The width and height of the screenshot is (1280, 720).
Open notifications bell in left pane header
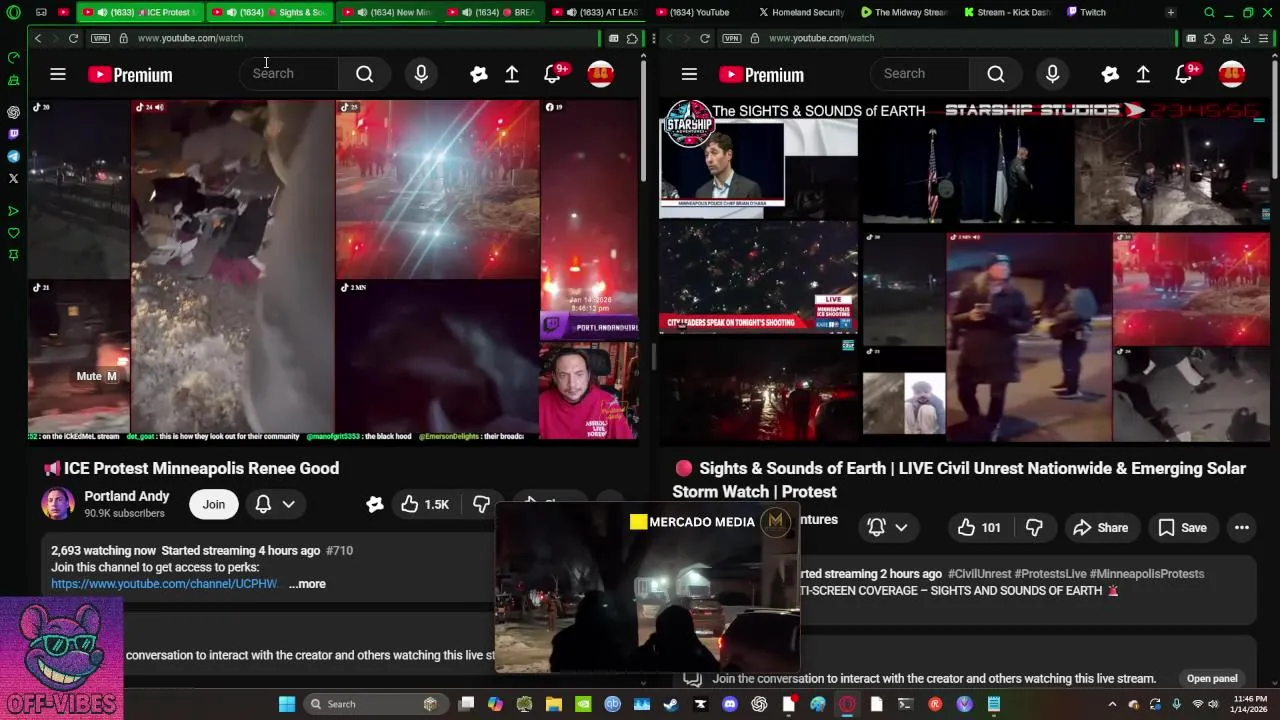click(553, 74)
